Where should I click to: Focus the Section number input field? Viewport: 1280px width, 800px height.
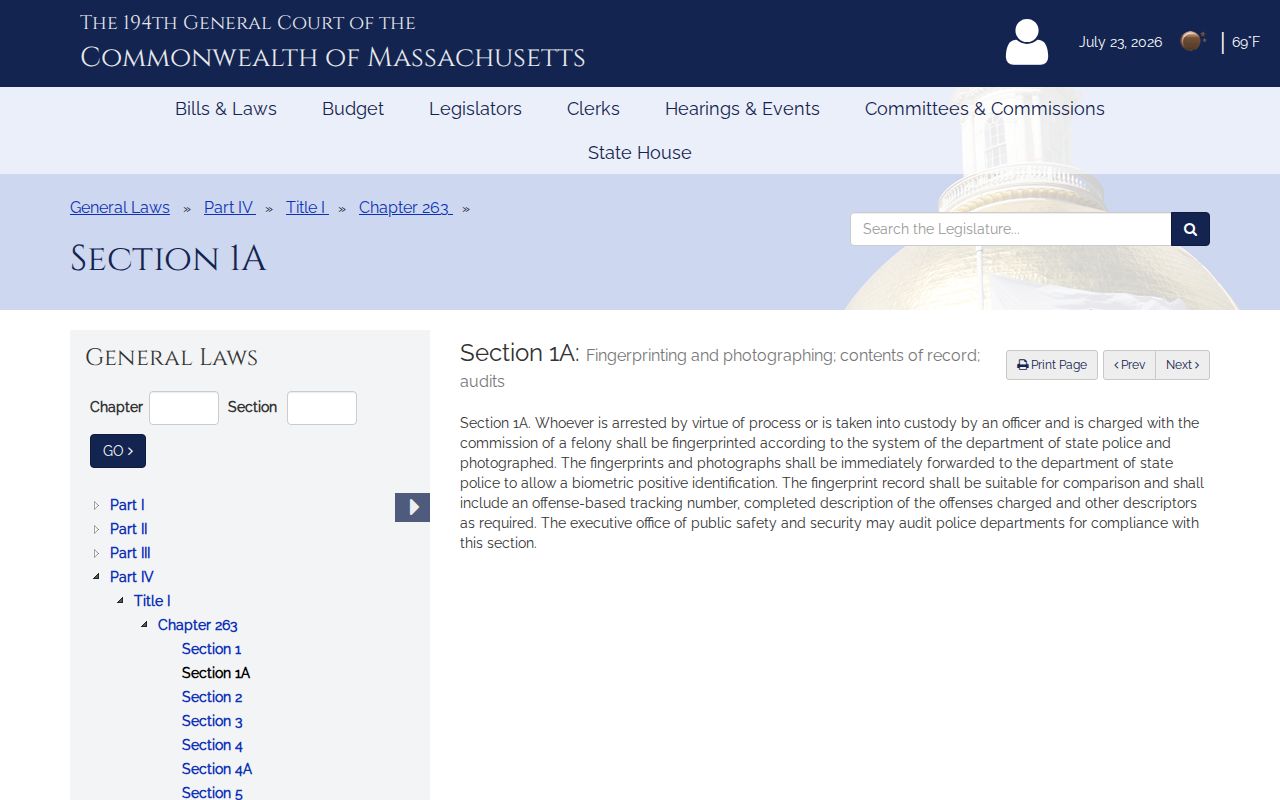coord(322,408)
